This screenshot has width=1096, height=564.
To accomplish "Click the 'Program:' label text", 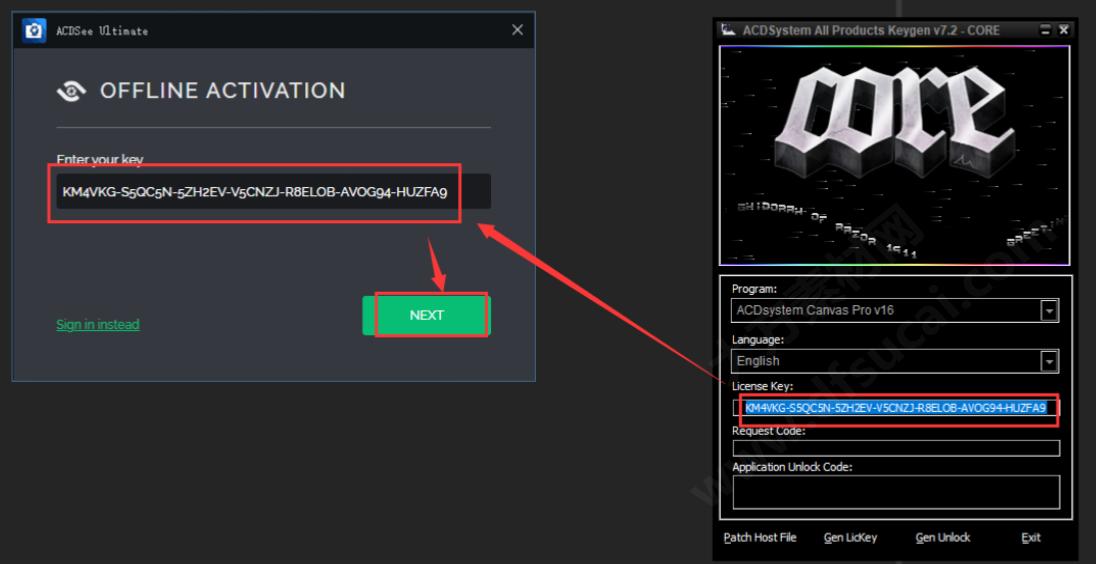I will [x=754, y=289].
